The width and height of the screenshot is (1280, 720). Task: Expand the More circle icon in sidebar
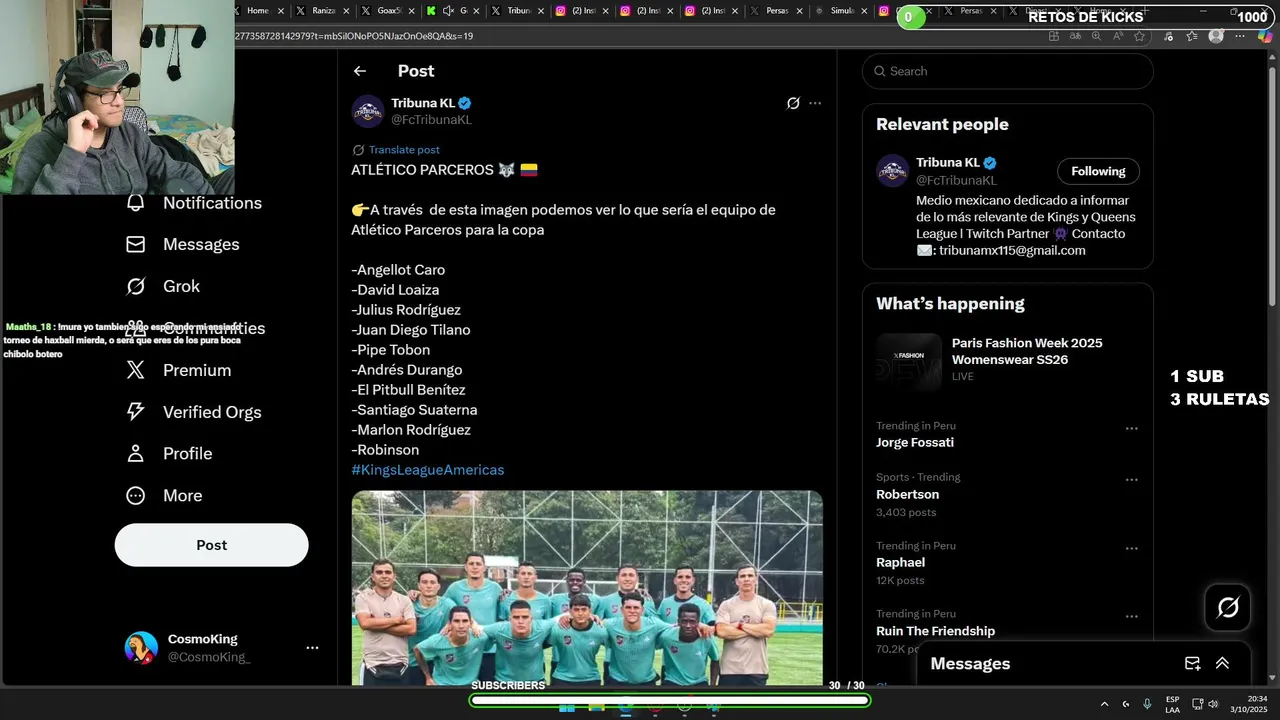[x=136, y=495]
